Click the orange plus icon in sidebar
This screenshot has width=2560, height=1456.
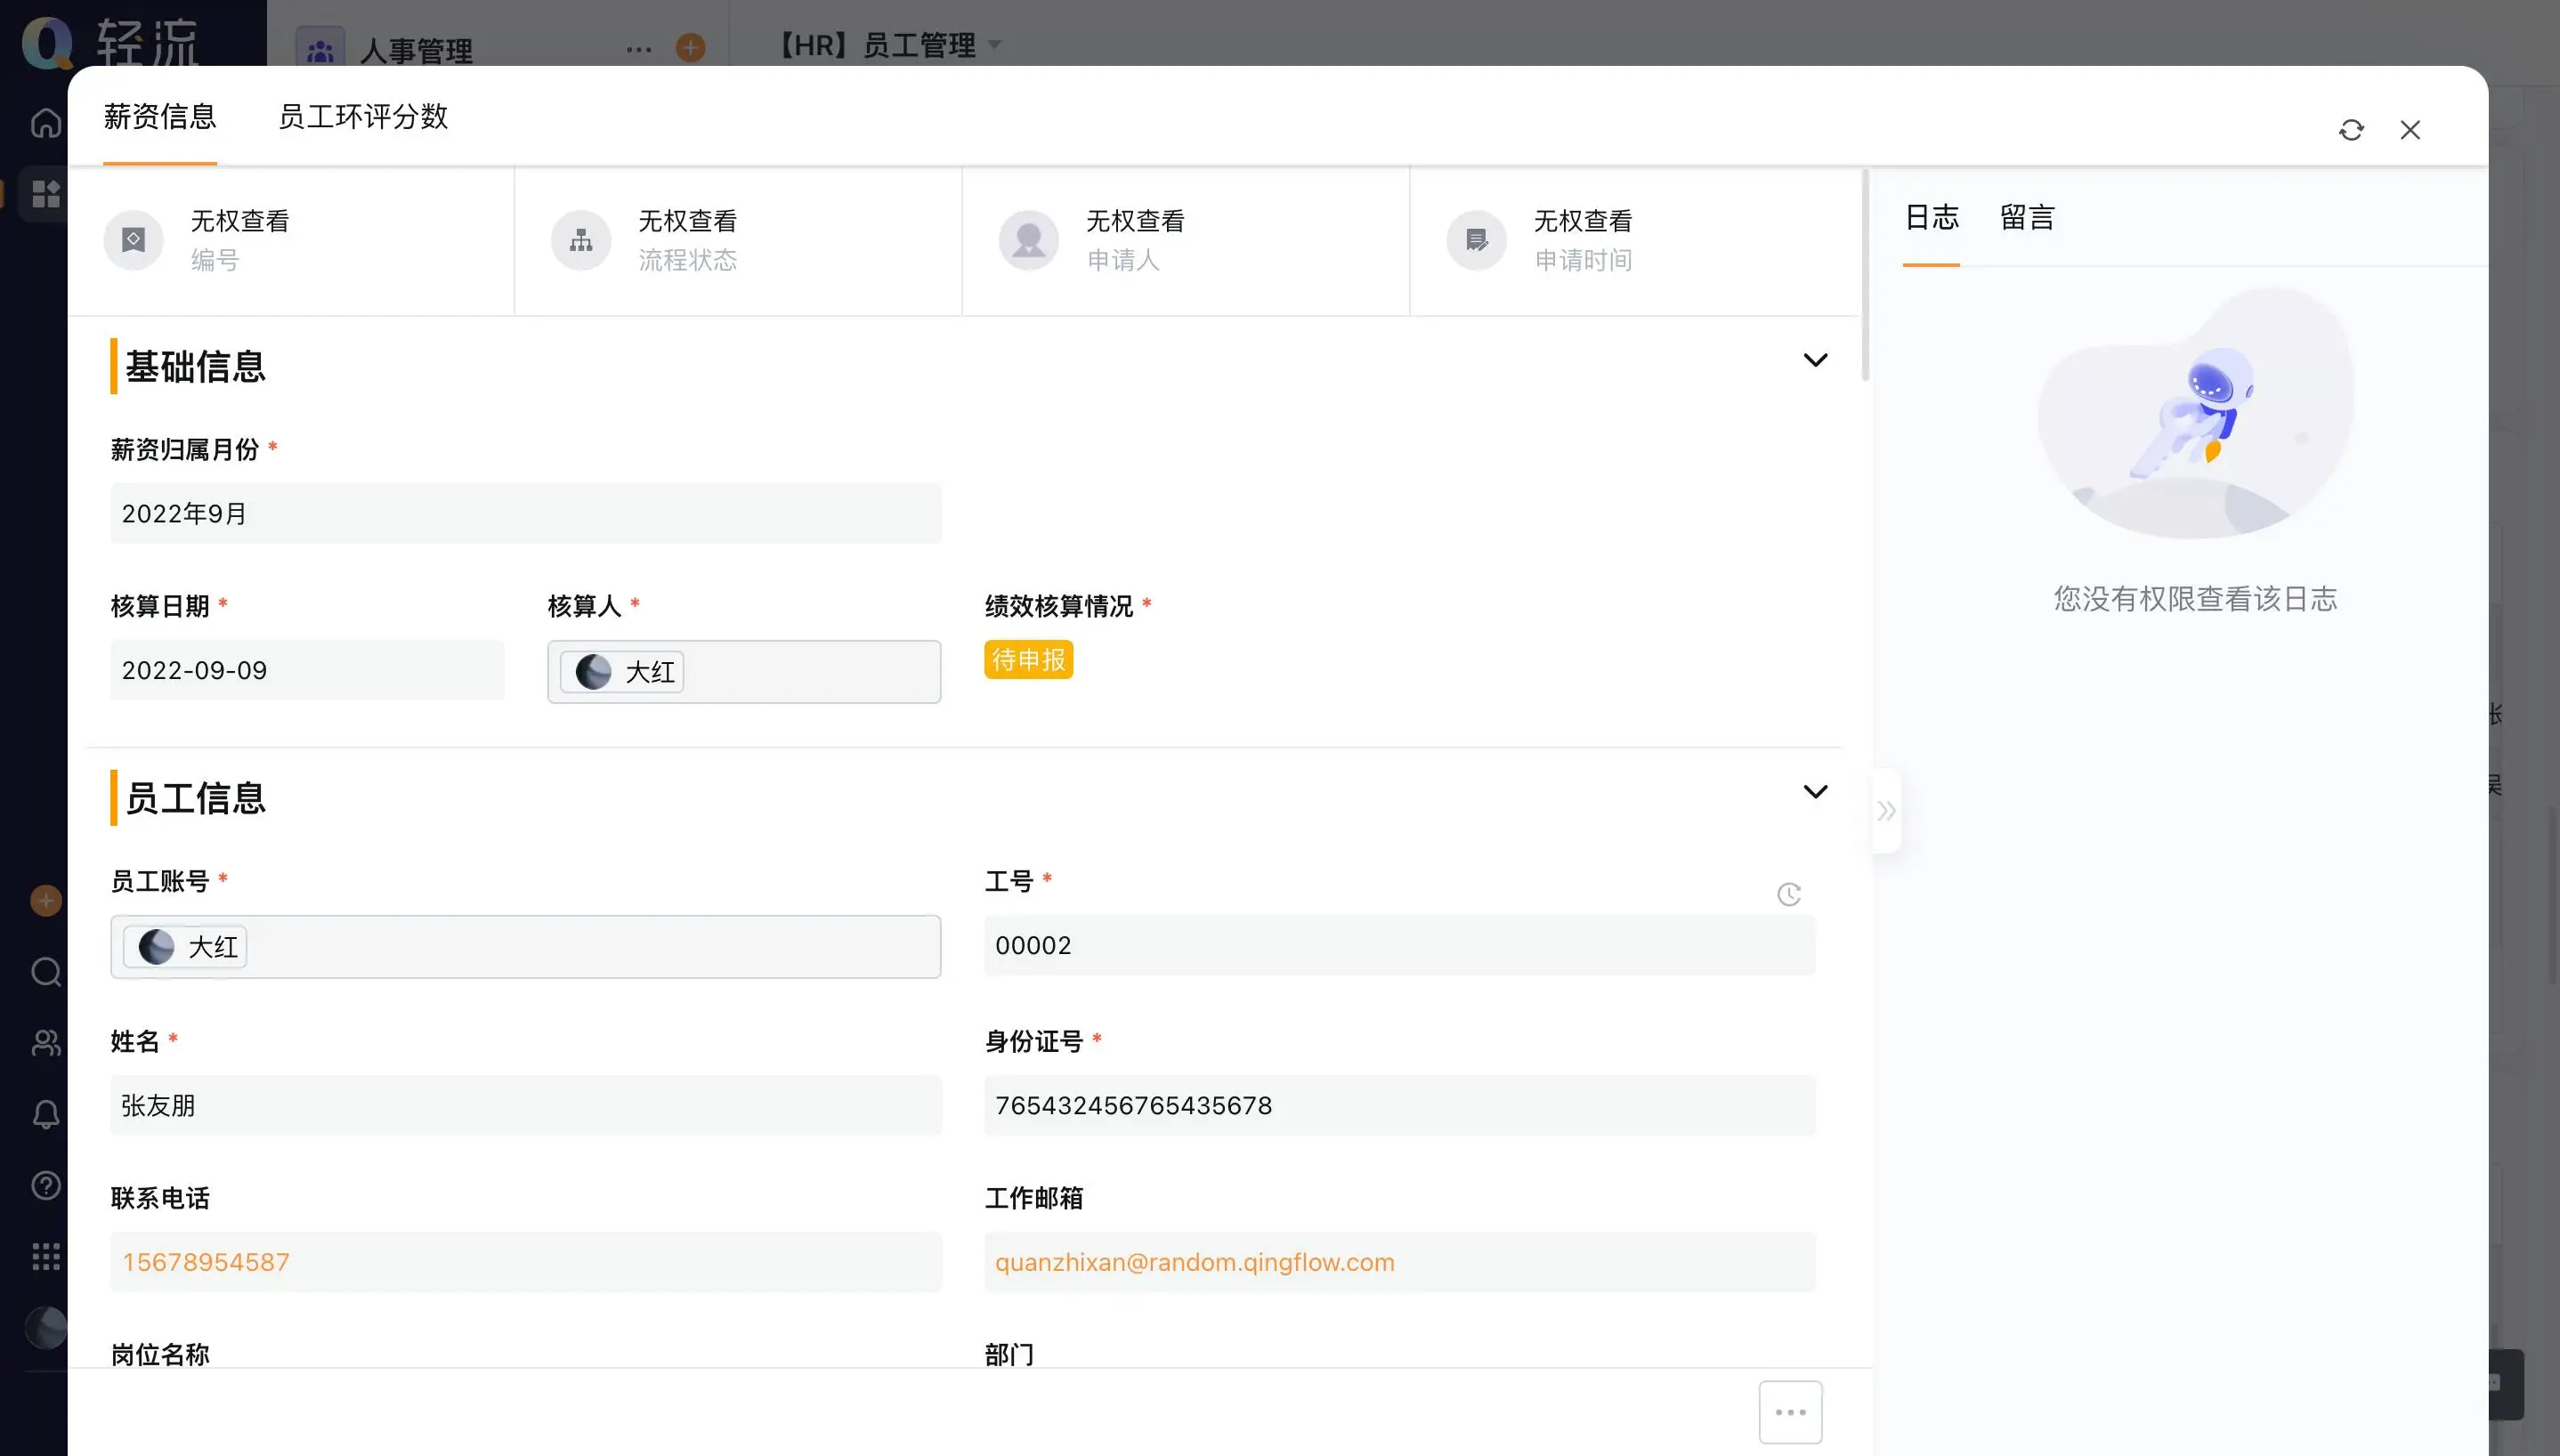click(46, 900)
